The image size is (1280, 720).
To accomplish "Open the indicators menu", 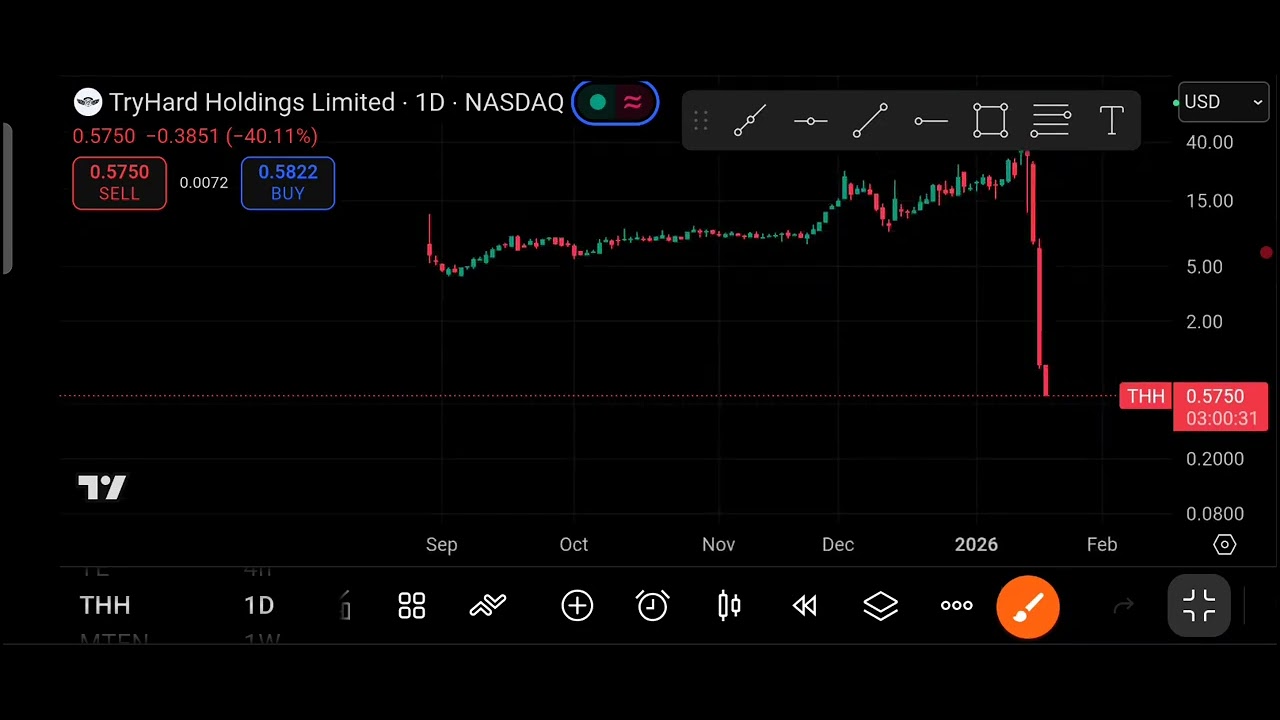I will [x=488, y=605].
